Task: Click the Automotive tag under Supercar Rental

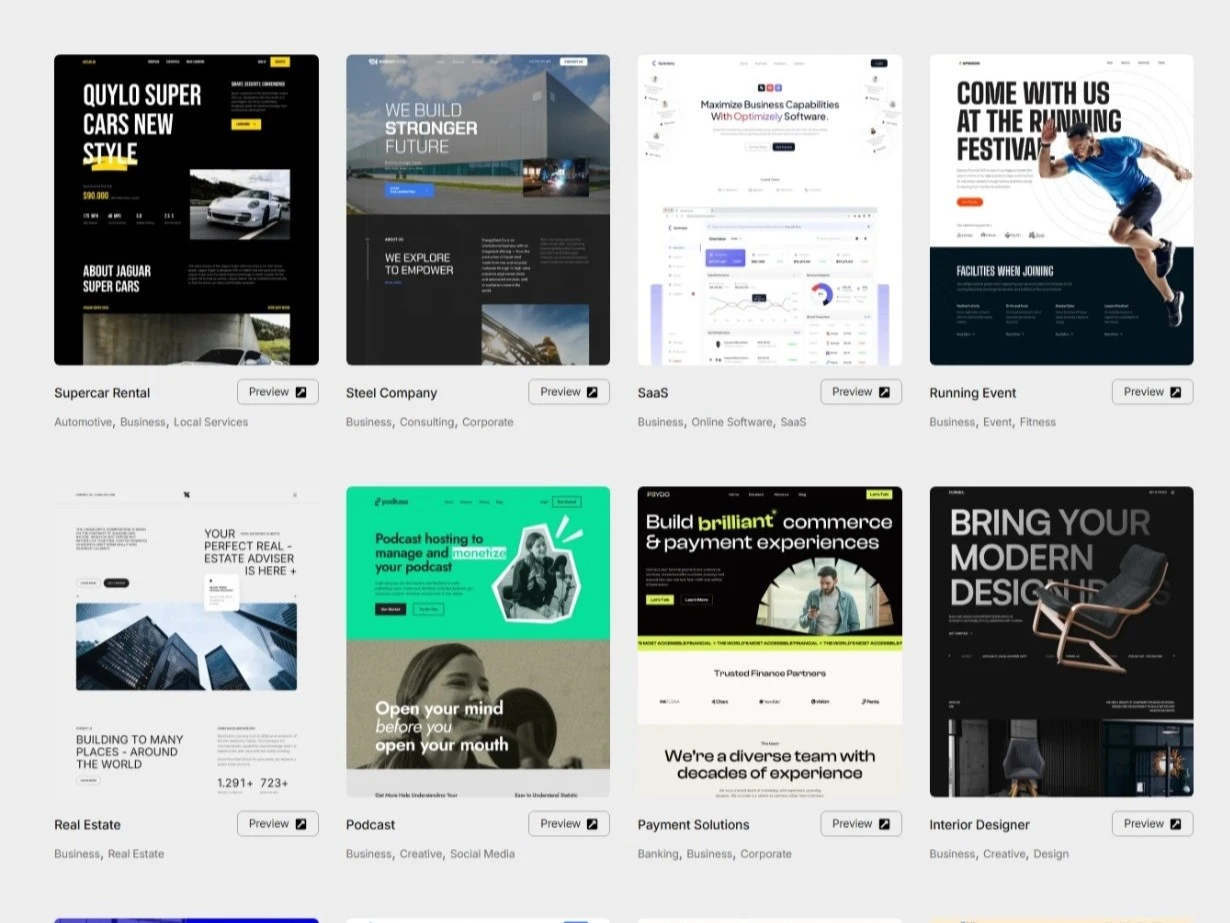Action: click(83, 422)
